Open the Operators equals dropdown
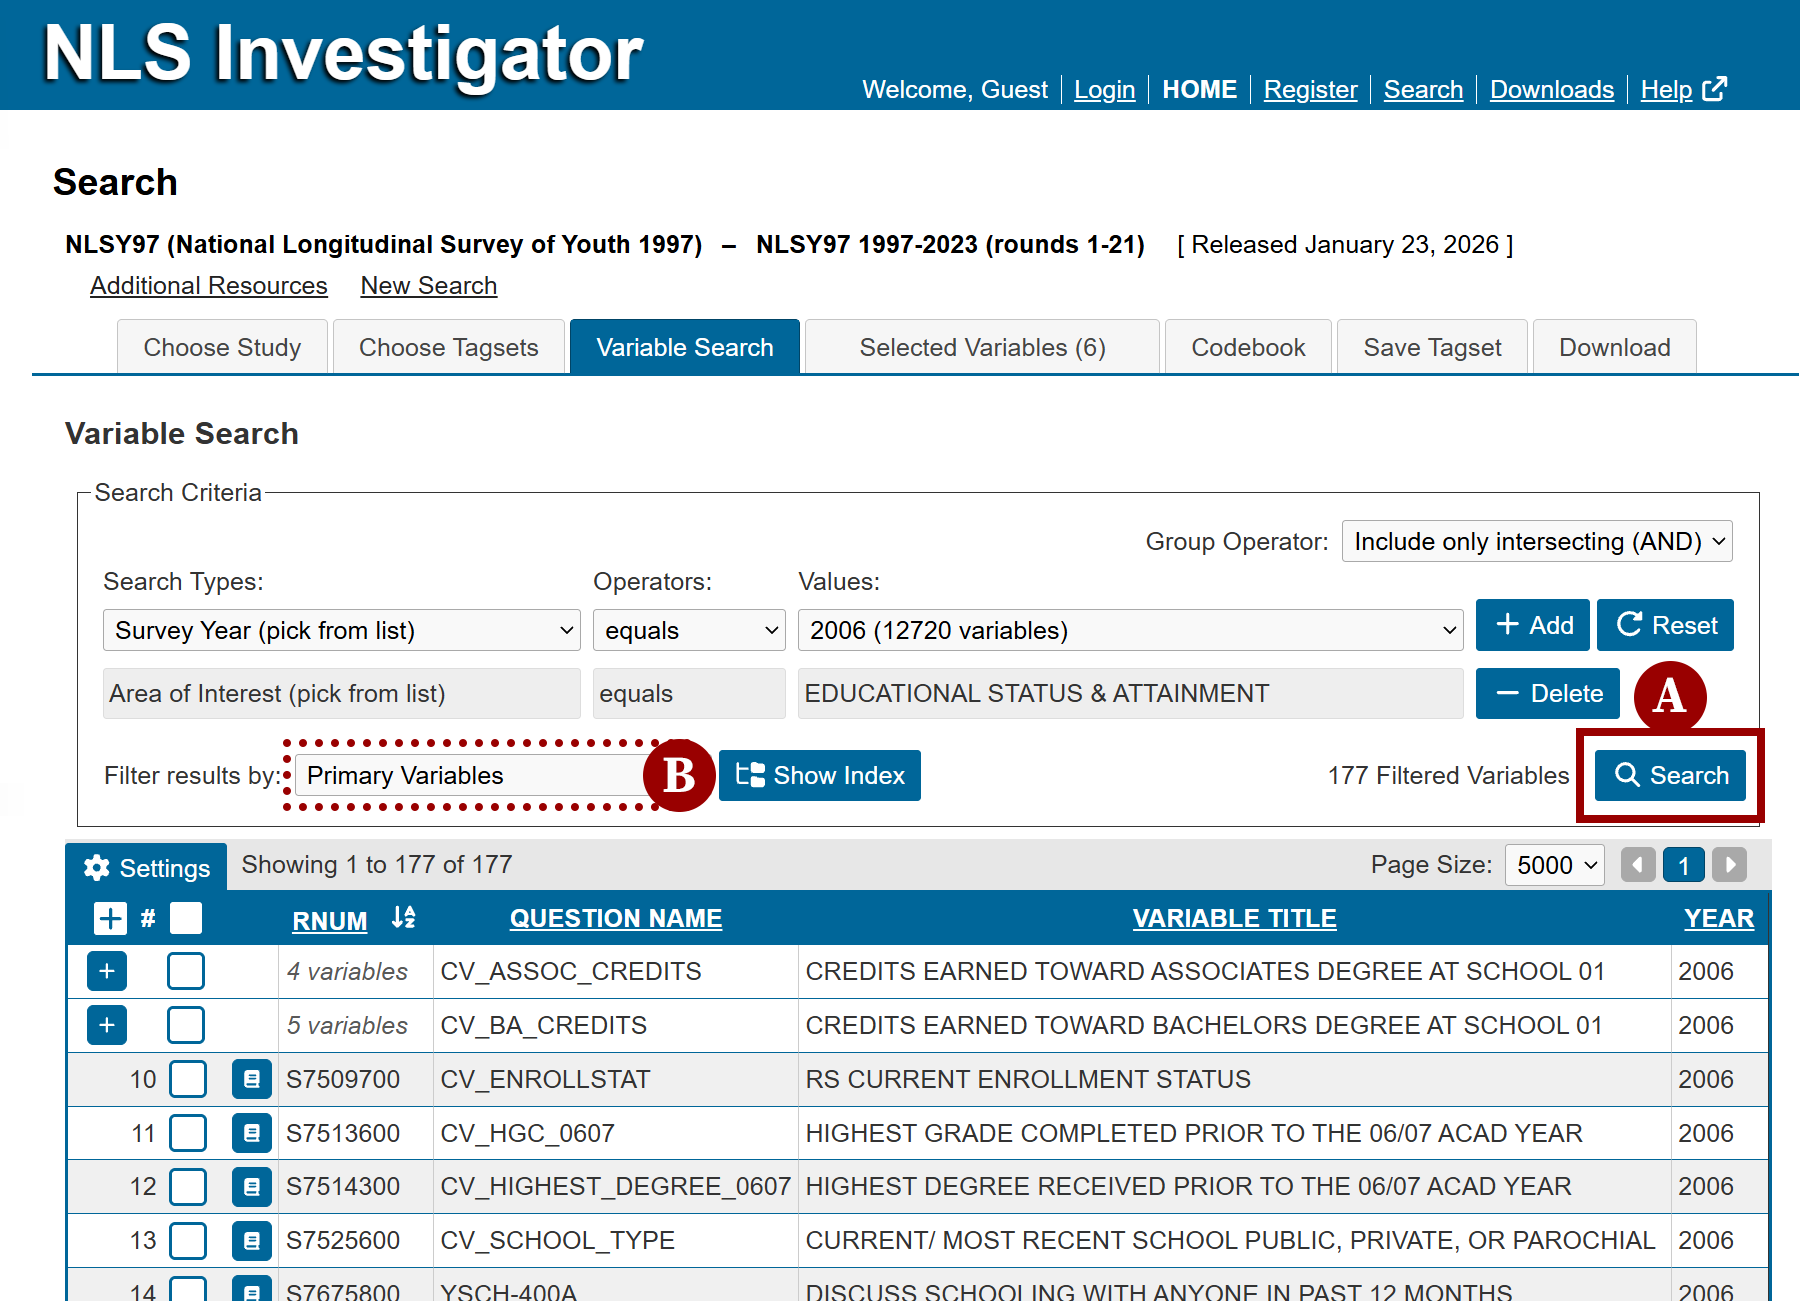The height and width of the screenshot is (1301, 1800). (x=689, y=630)
